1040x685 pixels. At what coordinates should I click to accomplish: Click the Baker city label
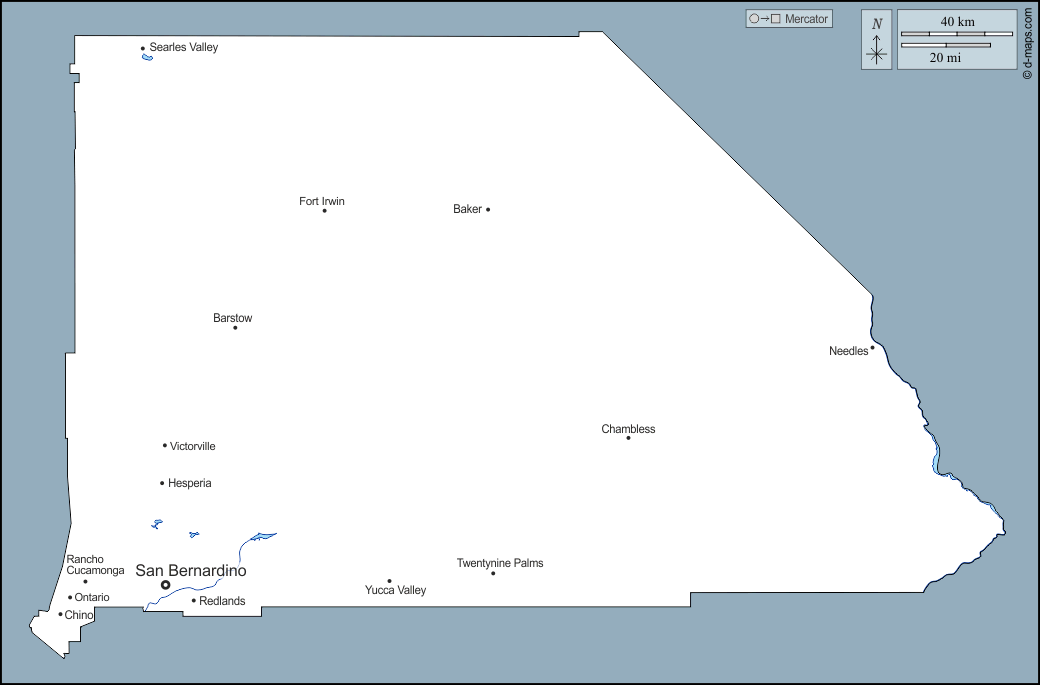[467, 209]
